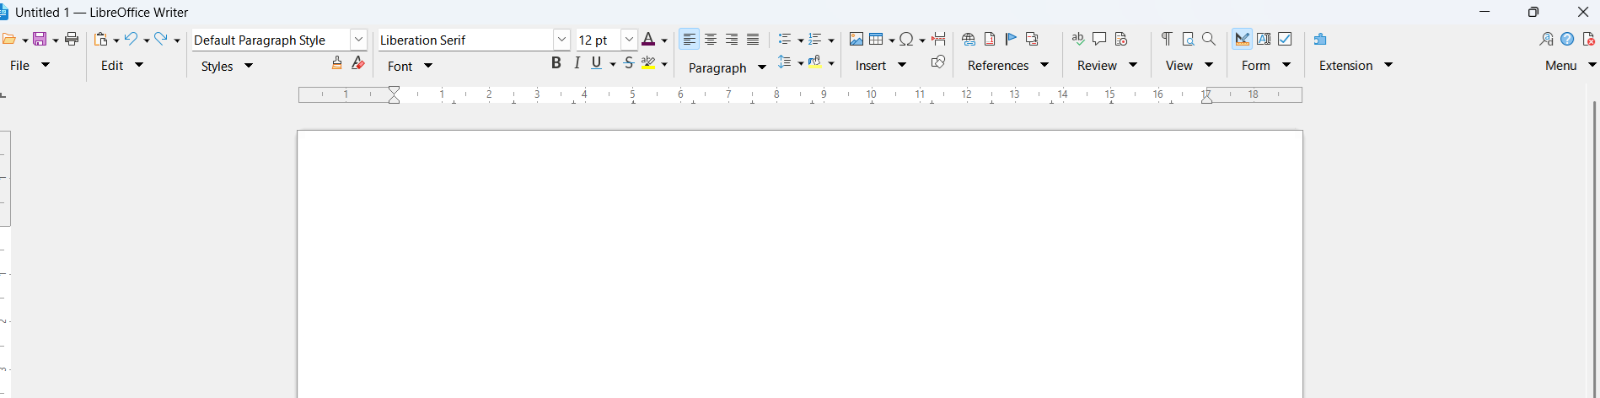
Task: Open the Edit menu
Action: (x=122, y=65)
